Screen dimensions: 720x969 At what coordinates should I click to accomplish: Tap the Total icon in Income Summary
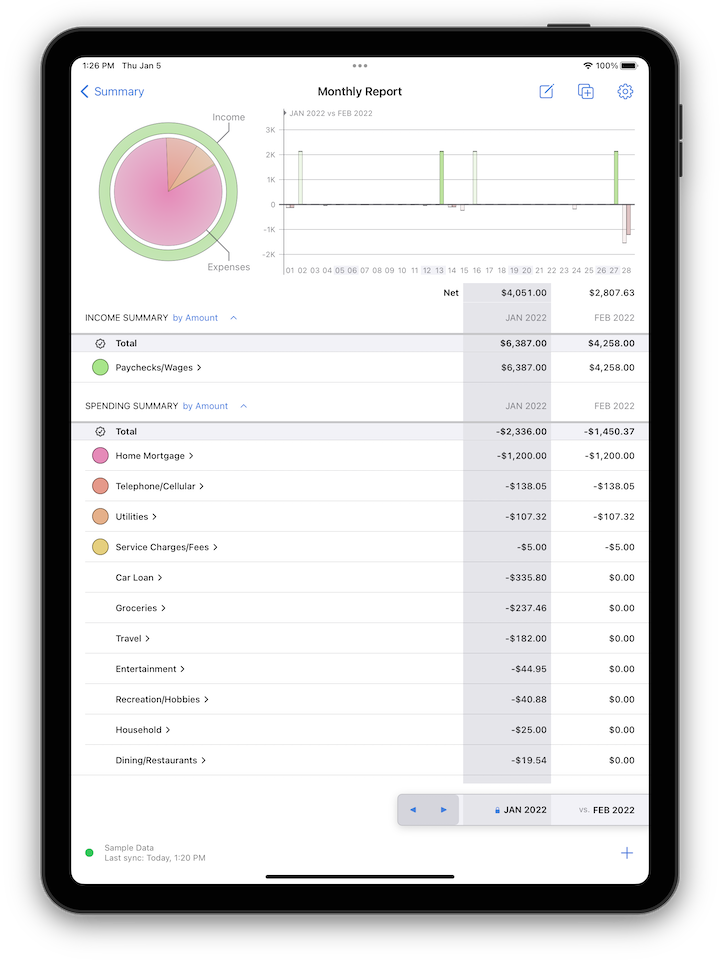pos(100,344)
